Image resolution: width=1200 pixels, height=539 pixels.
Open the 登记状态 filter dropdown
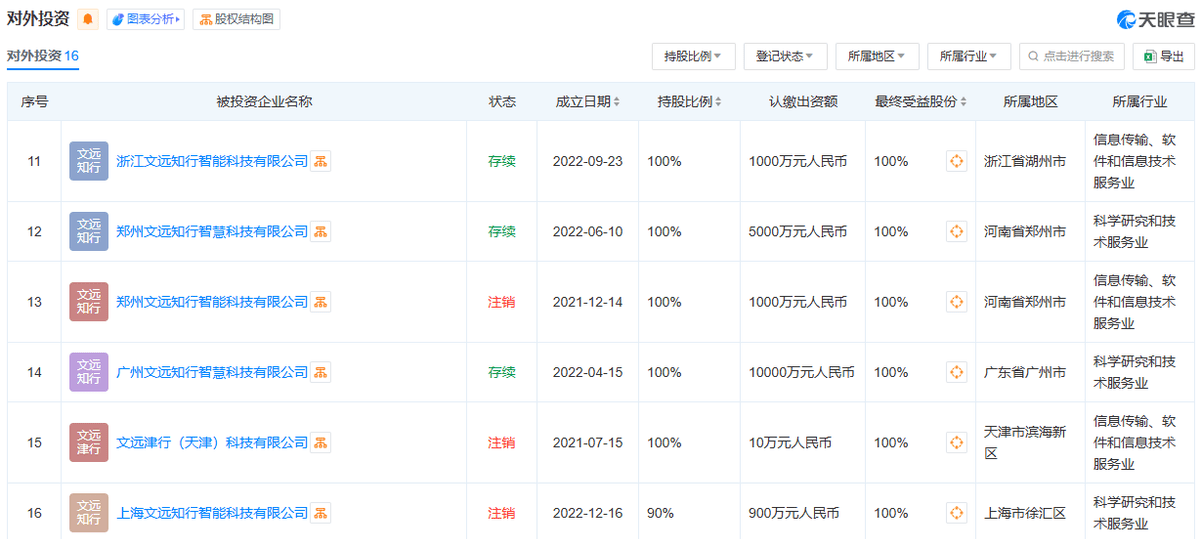tap(785, 57)
